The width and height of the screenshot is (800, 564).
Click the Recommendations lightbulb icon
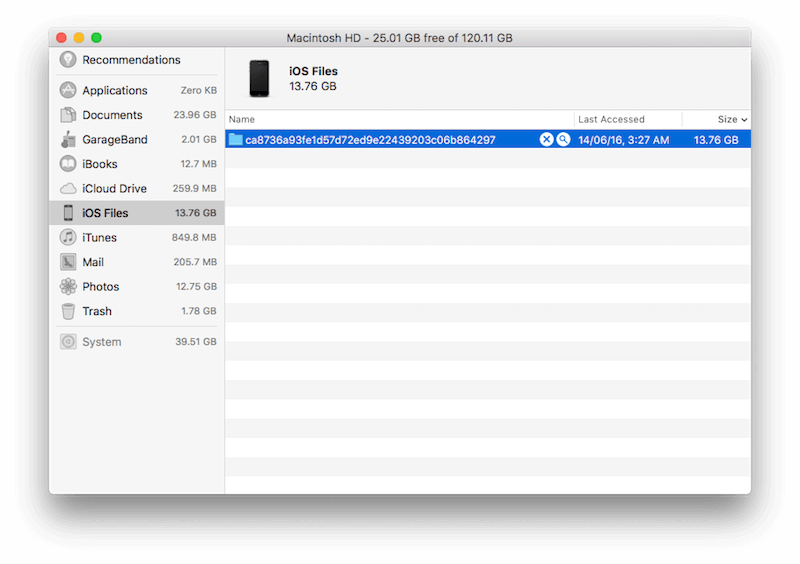[68, 60]
